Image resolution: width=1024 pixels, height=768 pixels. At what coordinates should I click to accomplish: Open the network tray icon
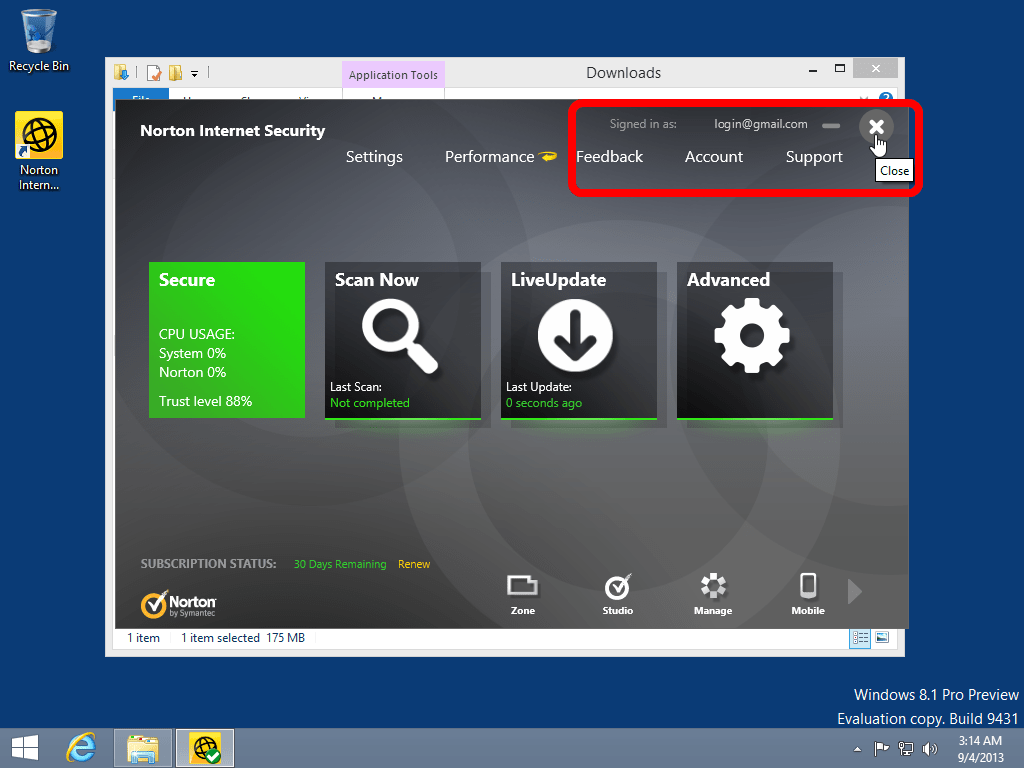point(906,749)
